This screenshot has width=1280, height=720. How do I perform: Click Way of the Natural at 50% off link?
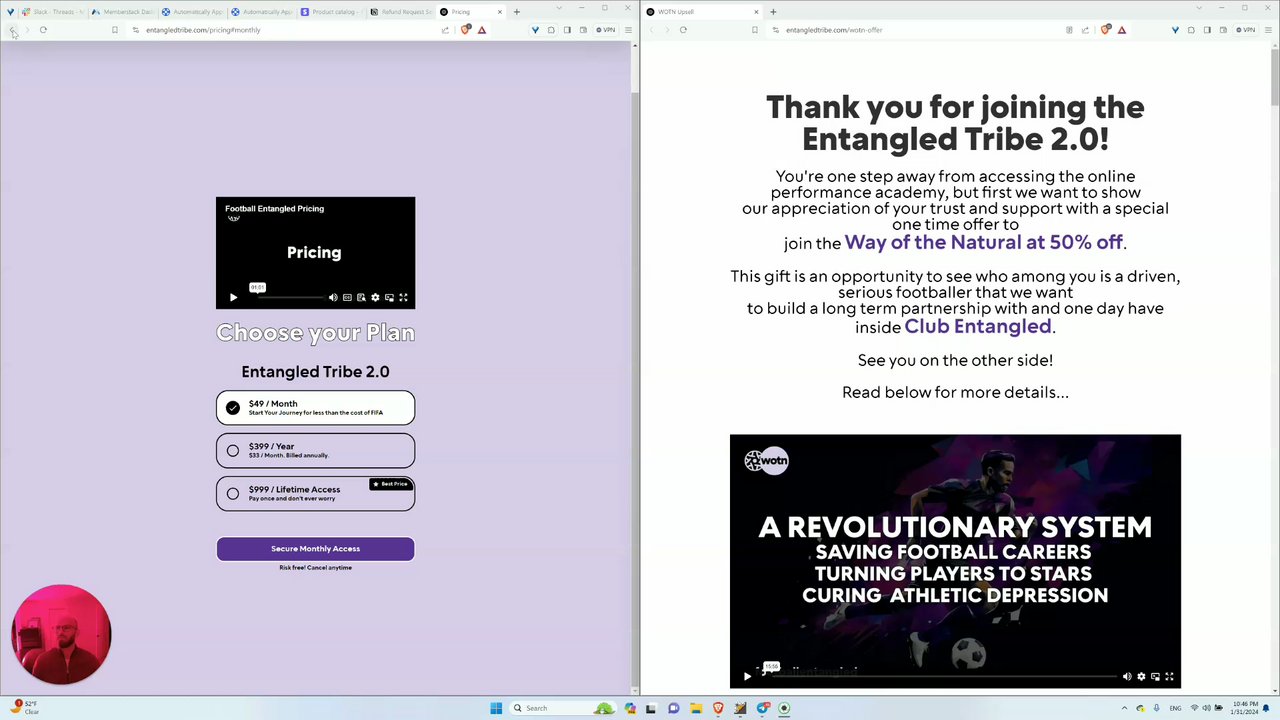coord(983,242)
